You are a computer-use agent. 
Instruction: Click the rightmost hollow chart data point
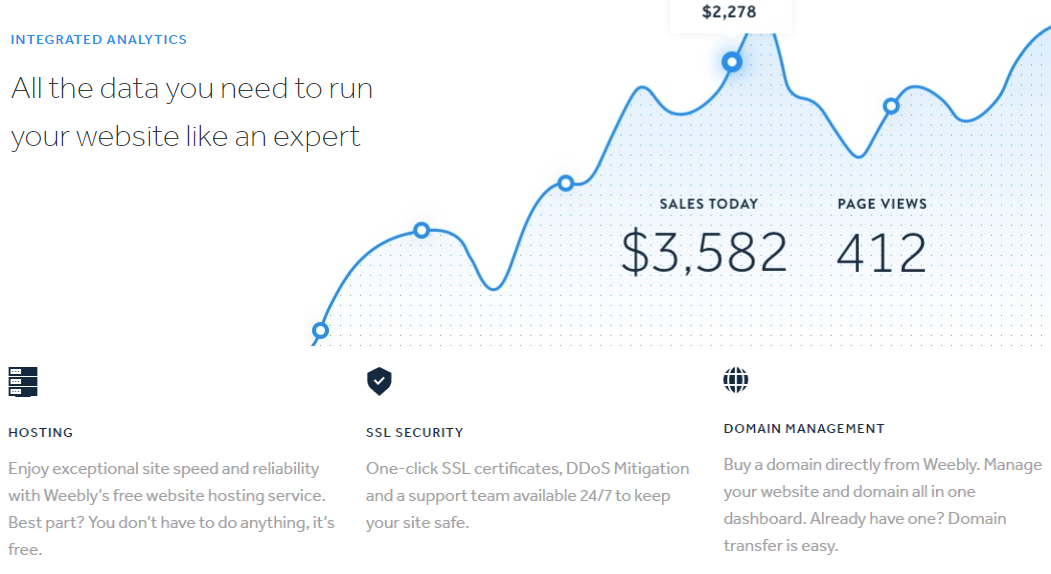pyautogui.click(x=891, y=105)
